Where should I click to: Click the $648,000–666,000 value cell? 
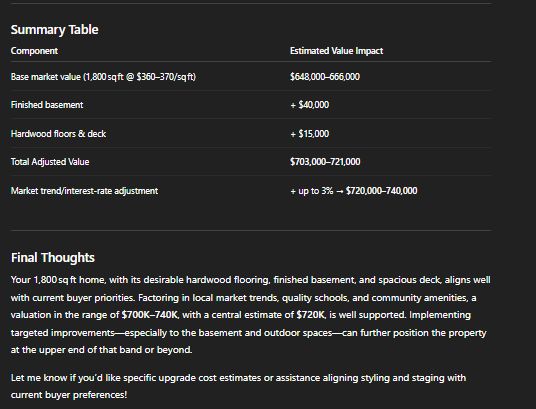(x=325, y=77)
